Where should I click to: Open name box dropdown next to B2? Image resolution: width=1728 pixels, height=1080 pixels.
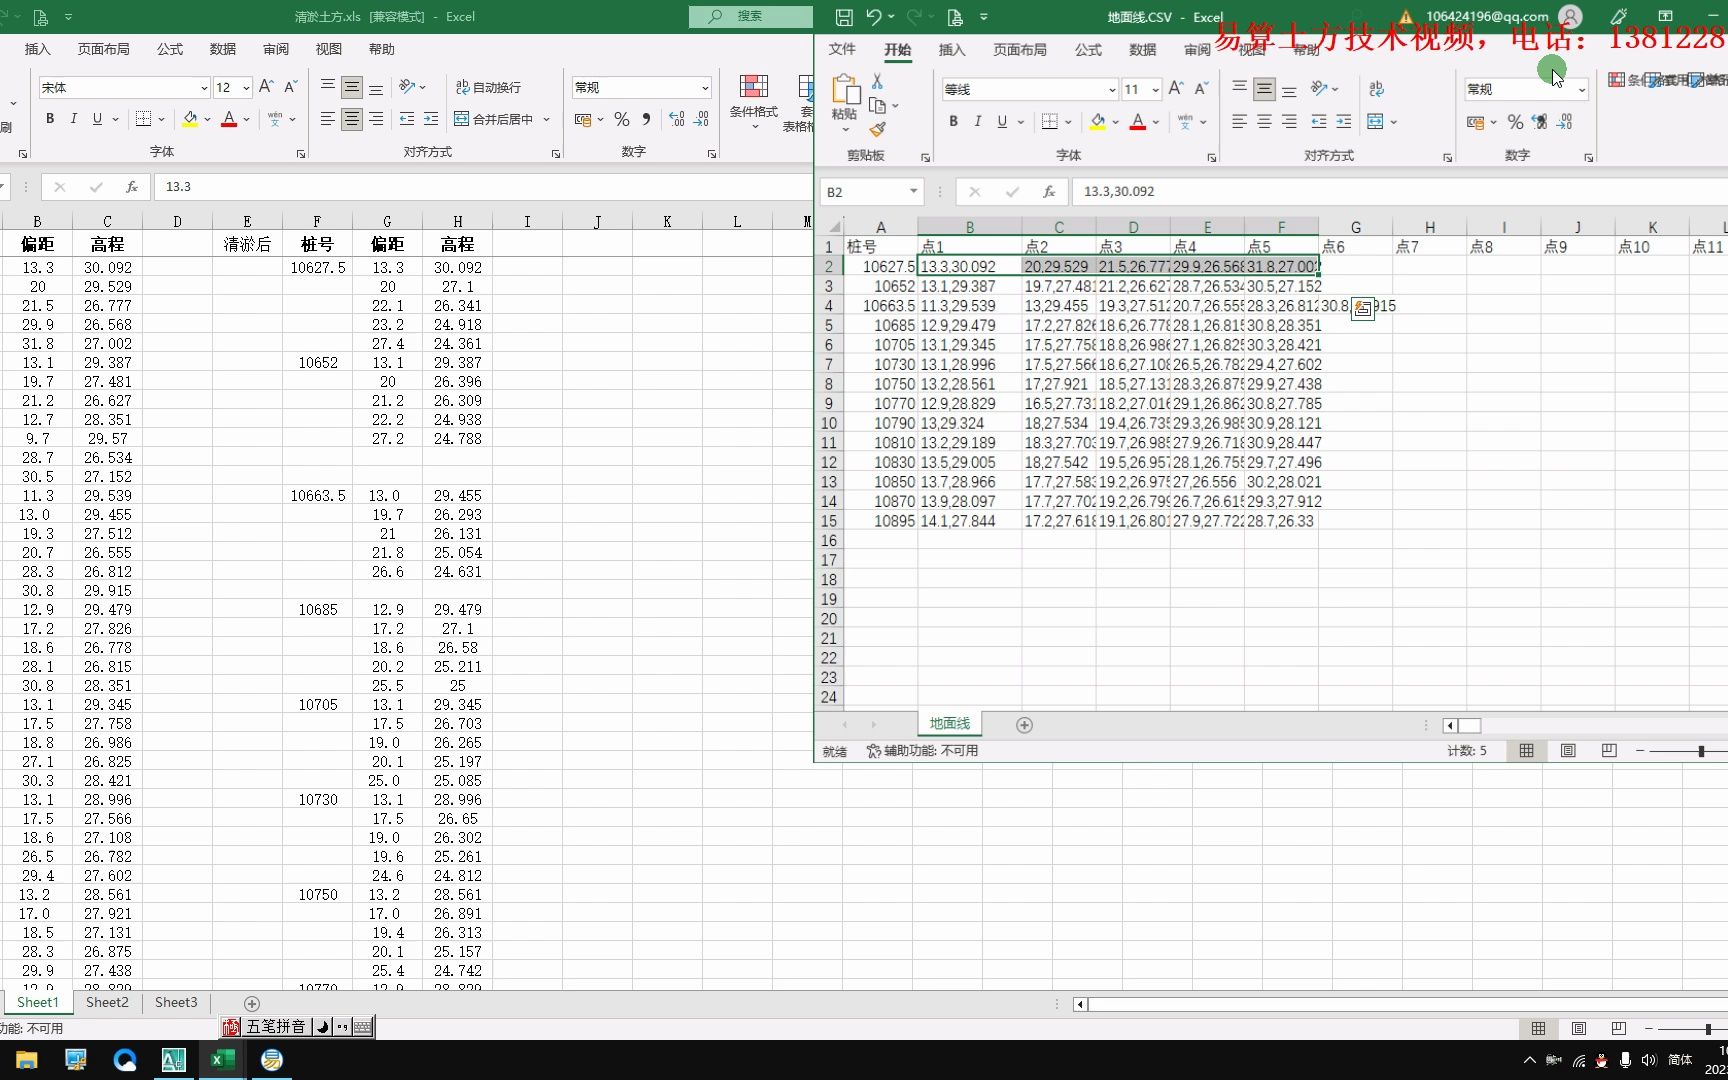913,191
